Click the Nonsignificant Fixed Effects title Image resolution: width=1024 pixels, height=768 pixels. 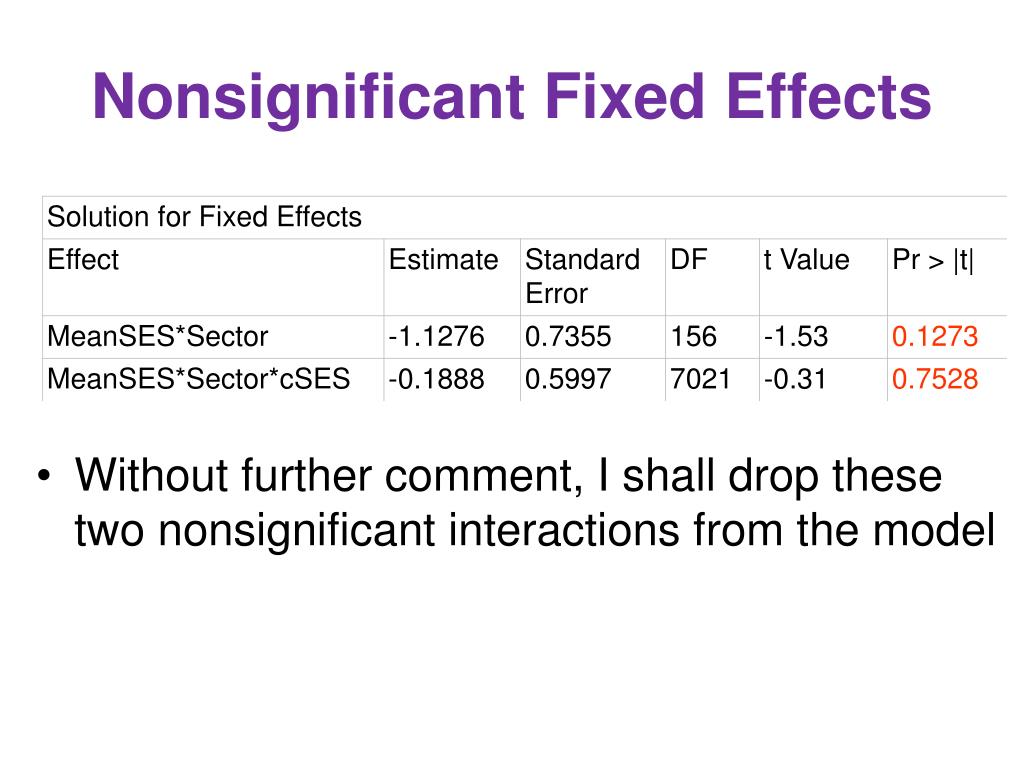pyautogui.click(x=511, y=97)
